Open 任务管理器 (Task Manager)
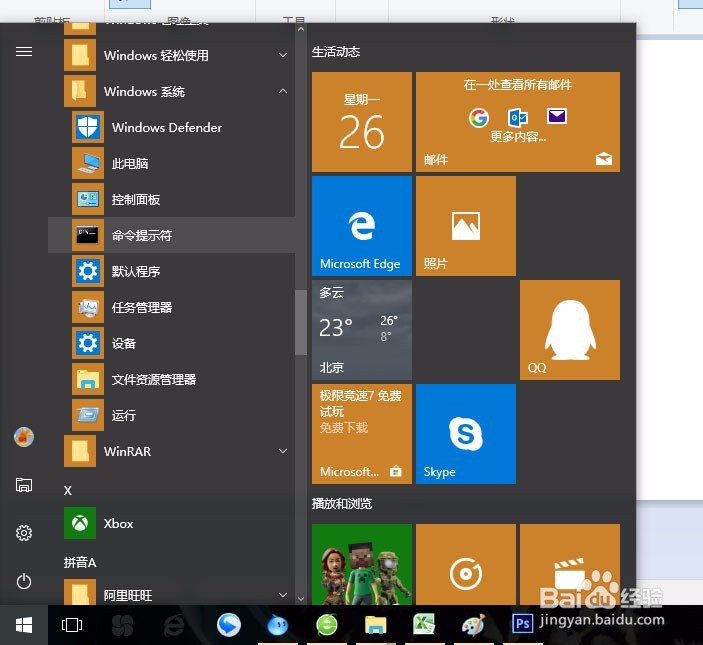This screenshot has height=645, width=703. [171, 307]
